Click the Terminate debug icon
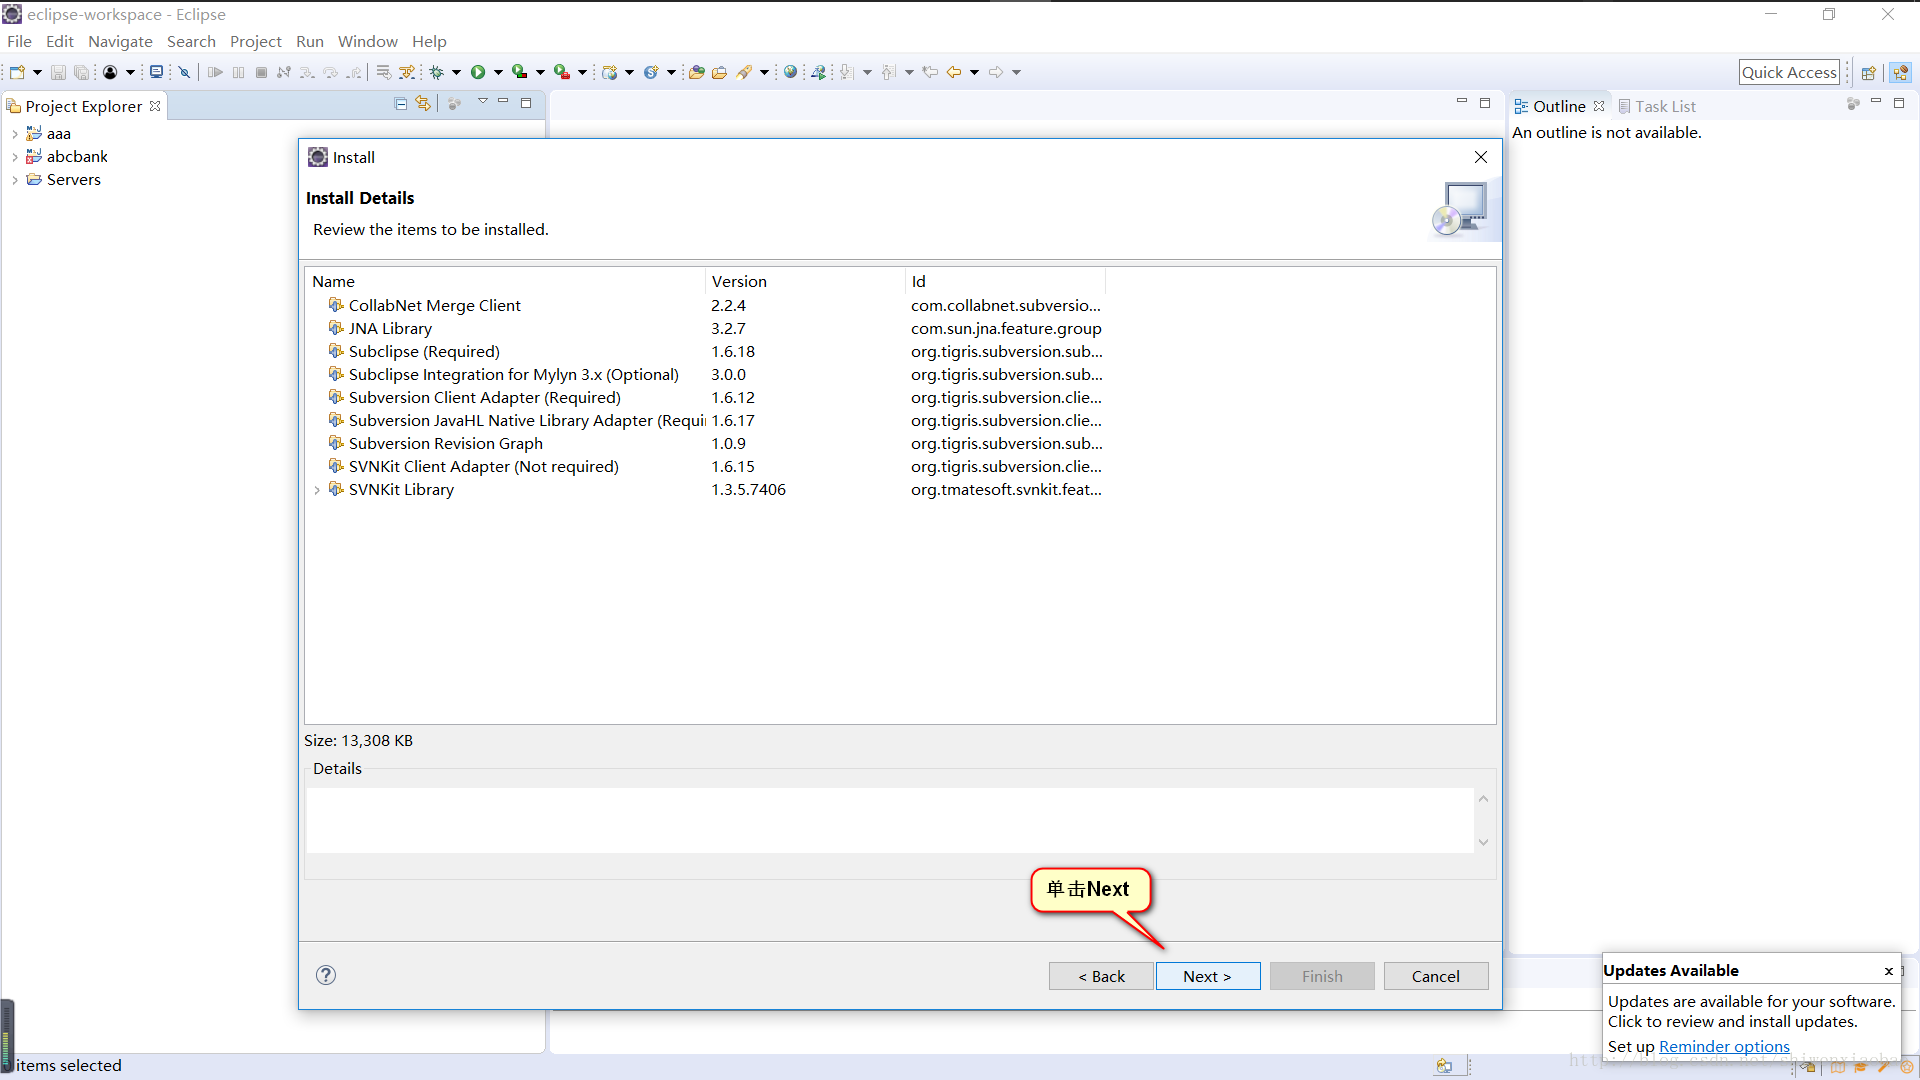Screen dimensions: 1920x1080 [x=261, y=72]
